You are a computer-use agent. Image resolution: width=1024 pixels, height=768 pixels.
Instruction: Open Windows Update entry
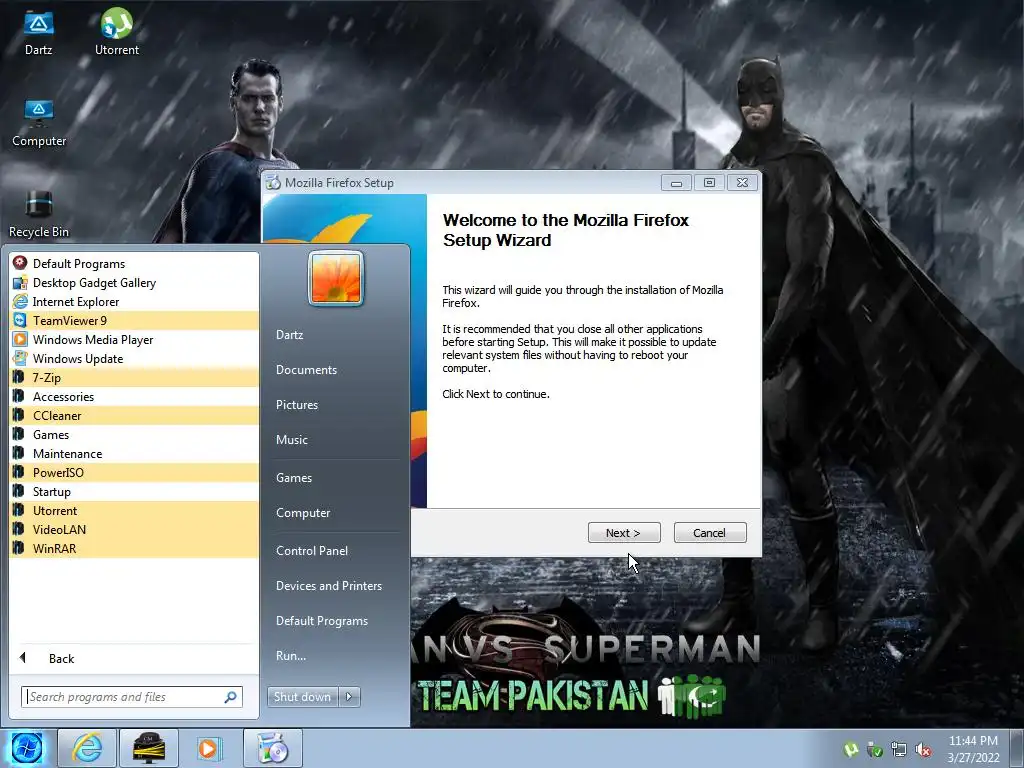135,358
